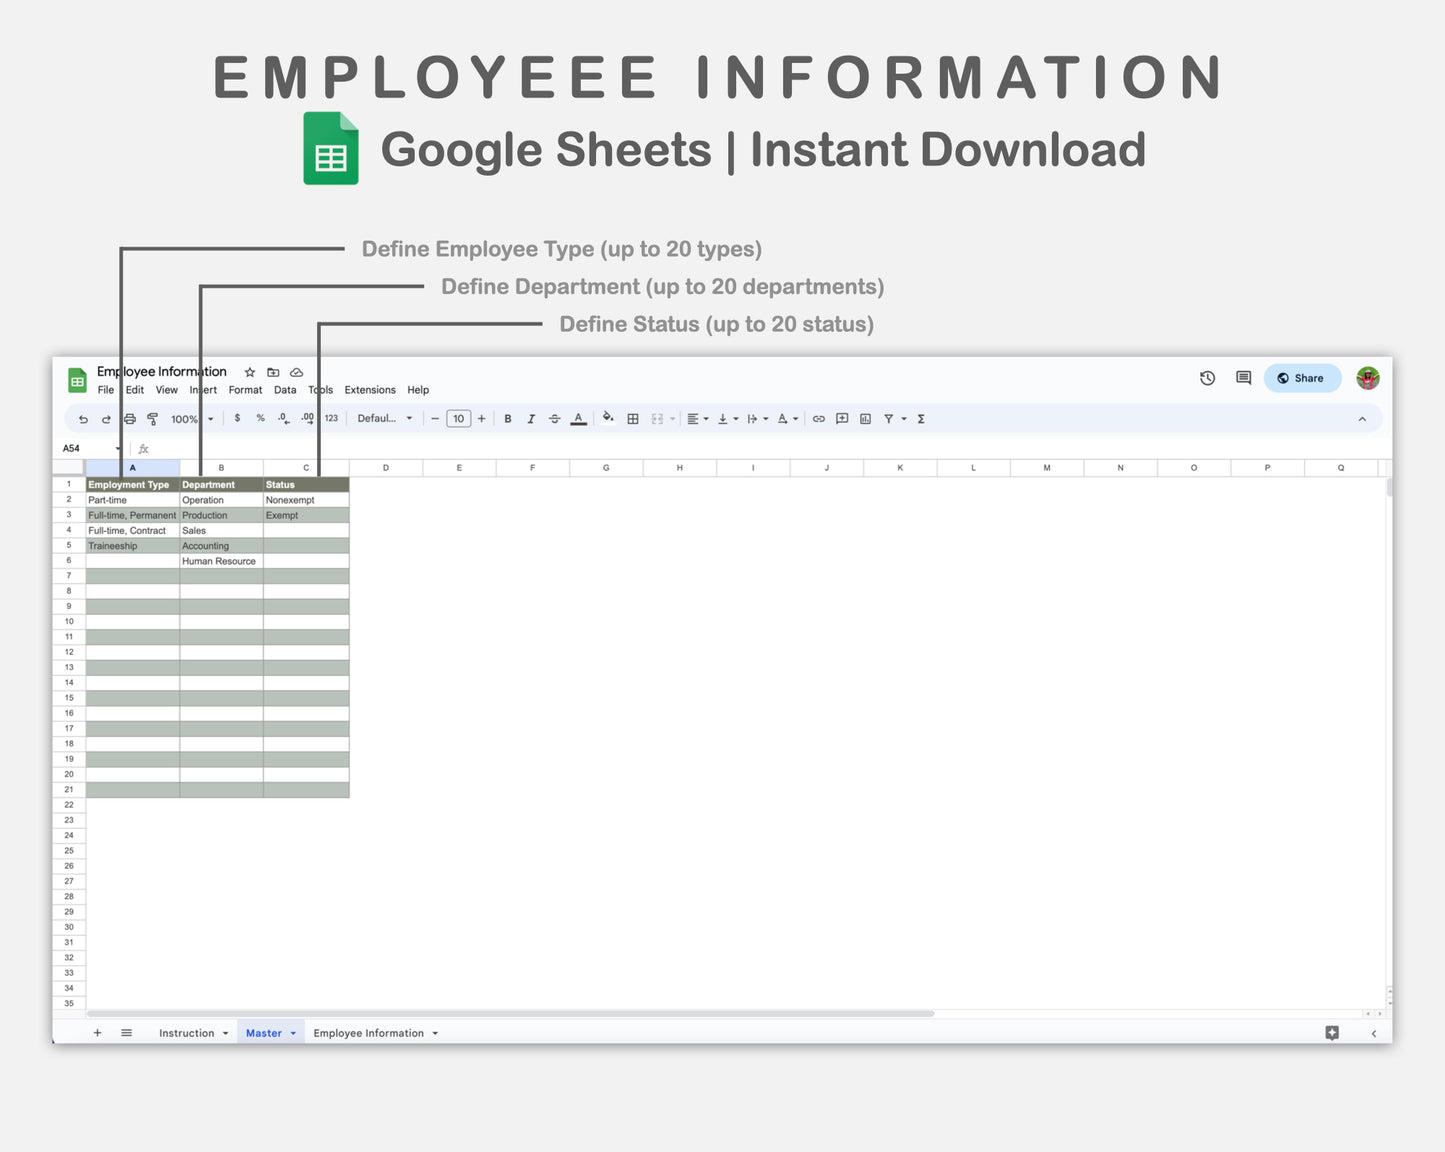Click the Borders icon
The width and height of the screenshot is (1445, 1152).
point(633,419)
